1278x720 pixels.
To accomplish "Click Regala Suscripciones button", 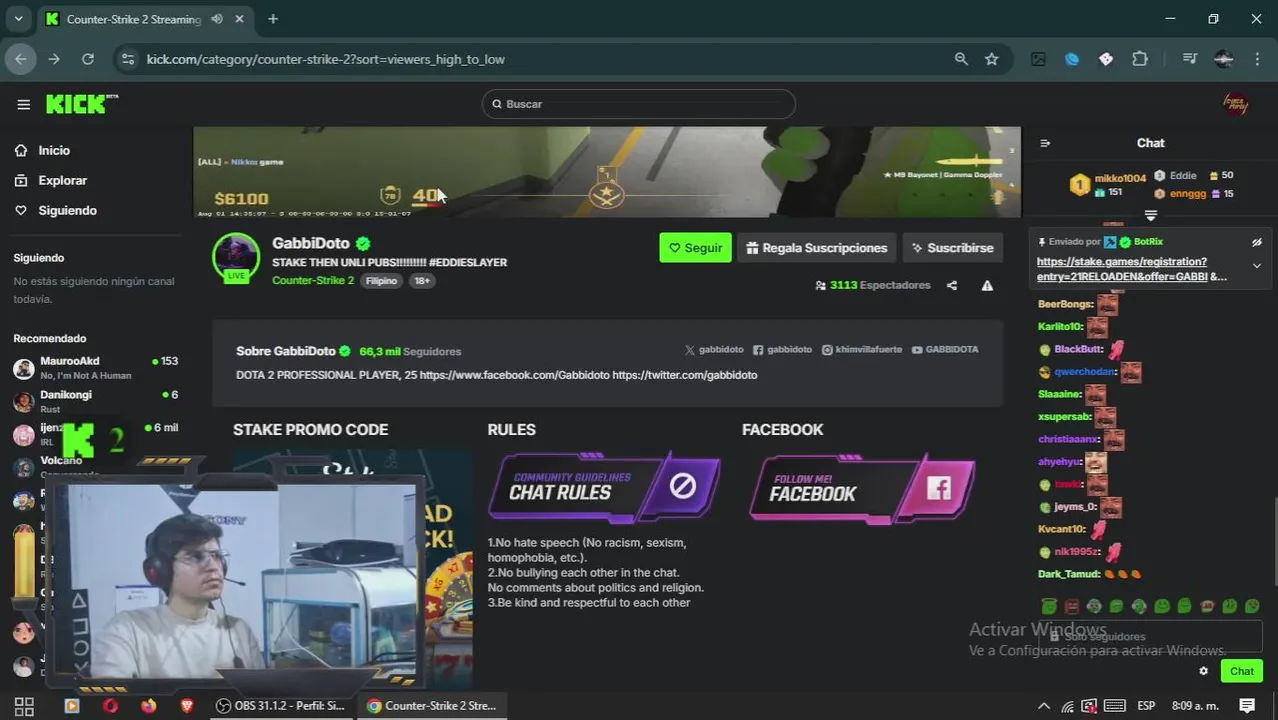I will click(x=815, y=248).
